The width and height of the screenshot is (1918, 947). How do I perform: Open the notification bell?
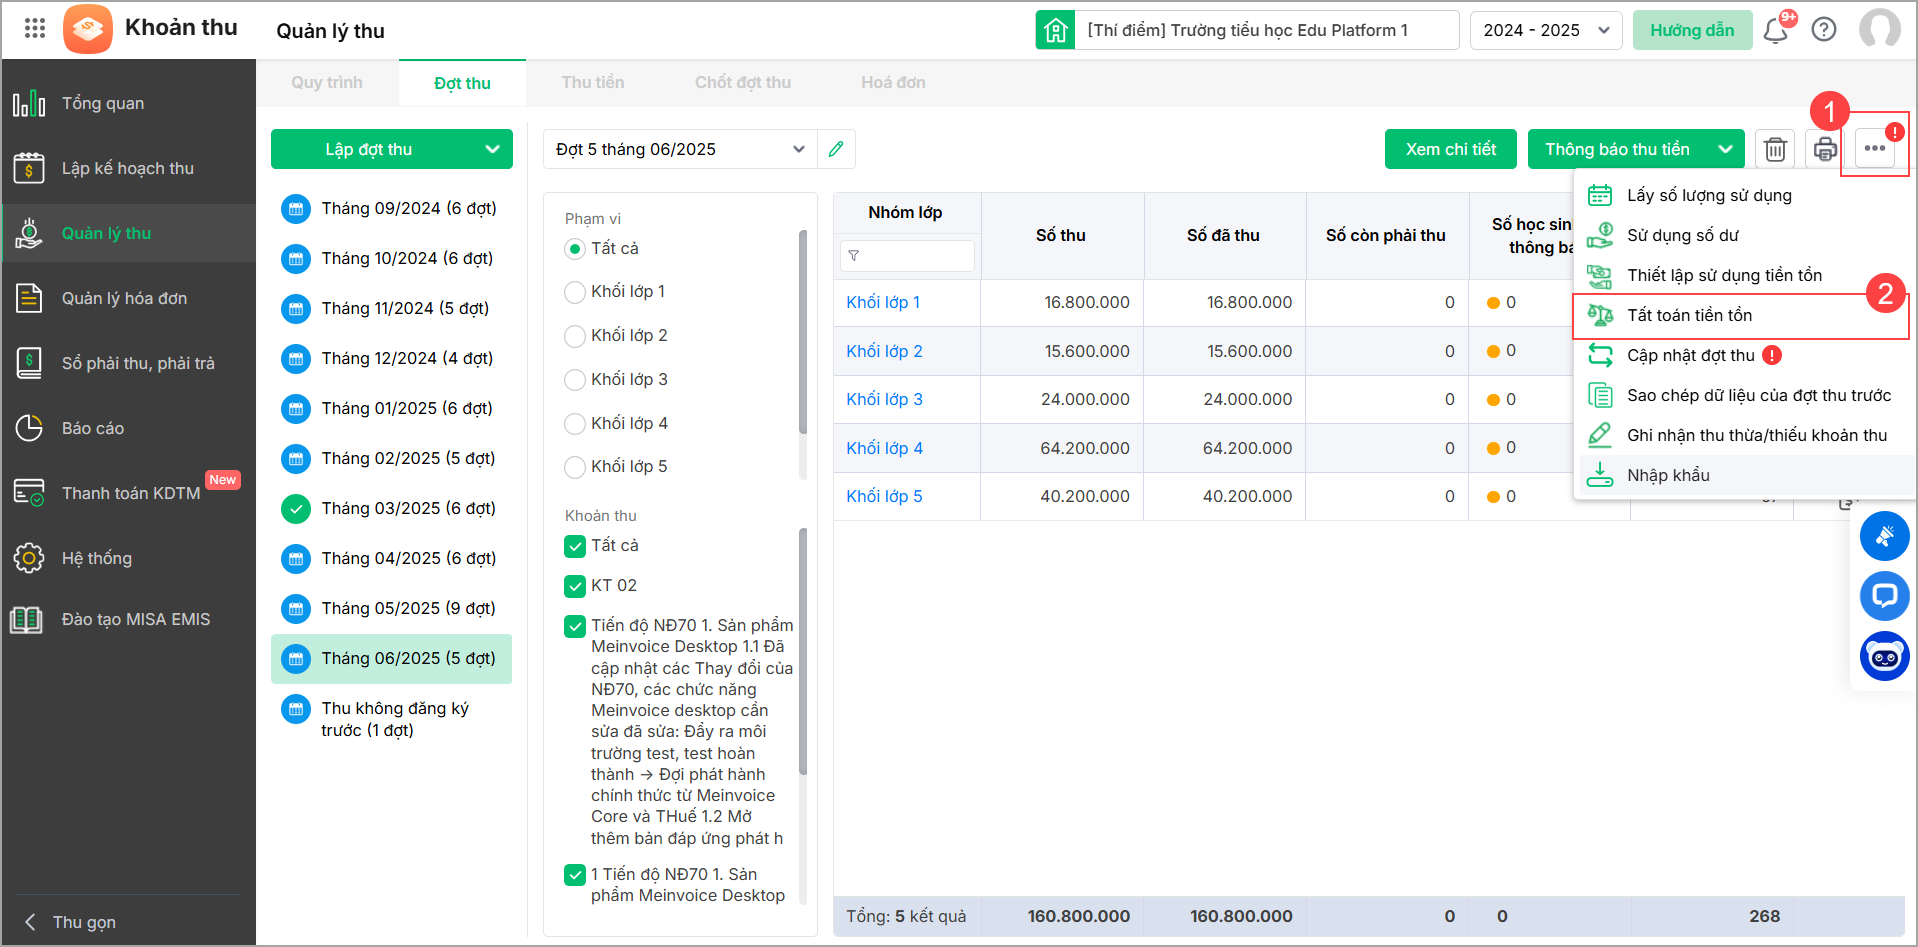coord(1776,30)
